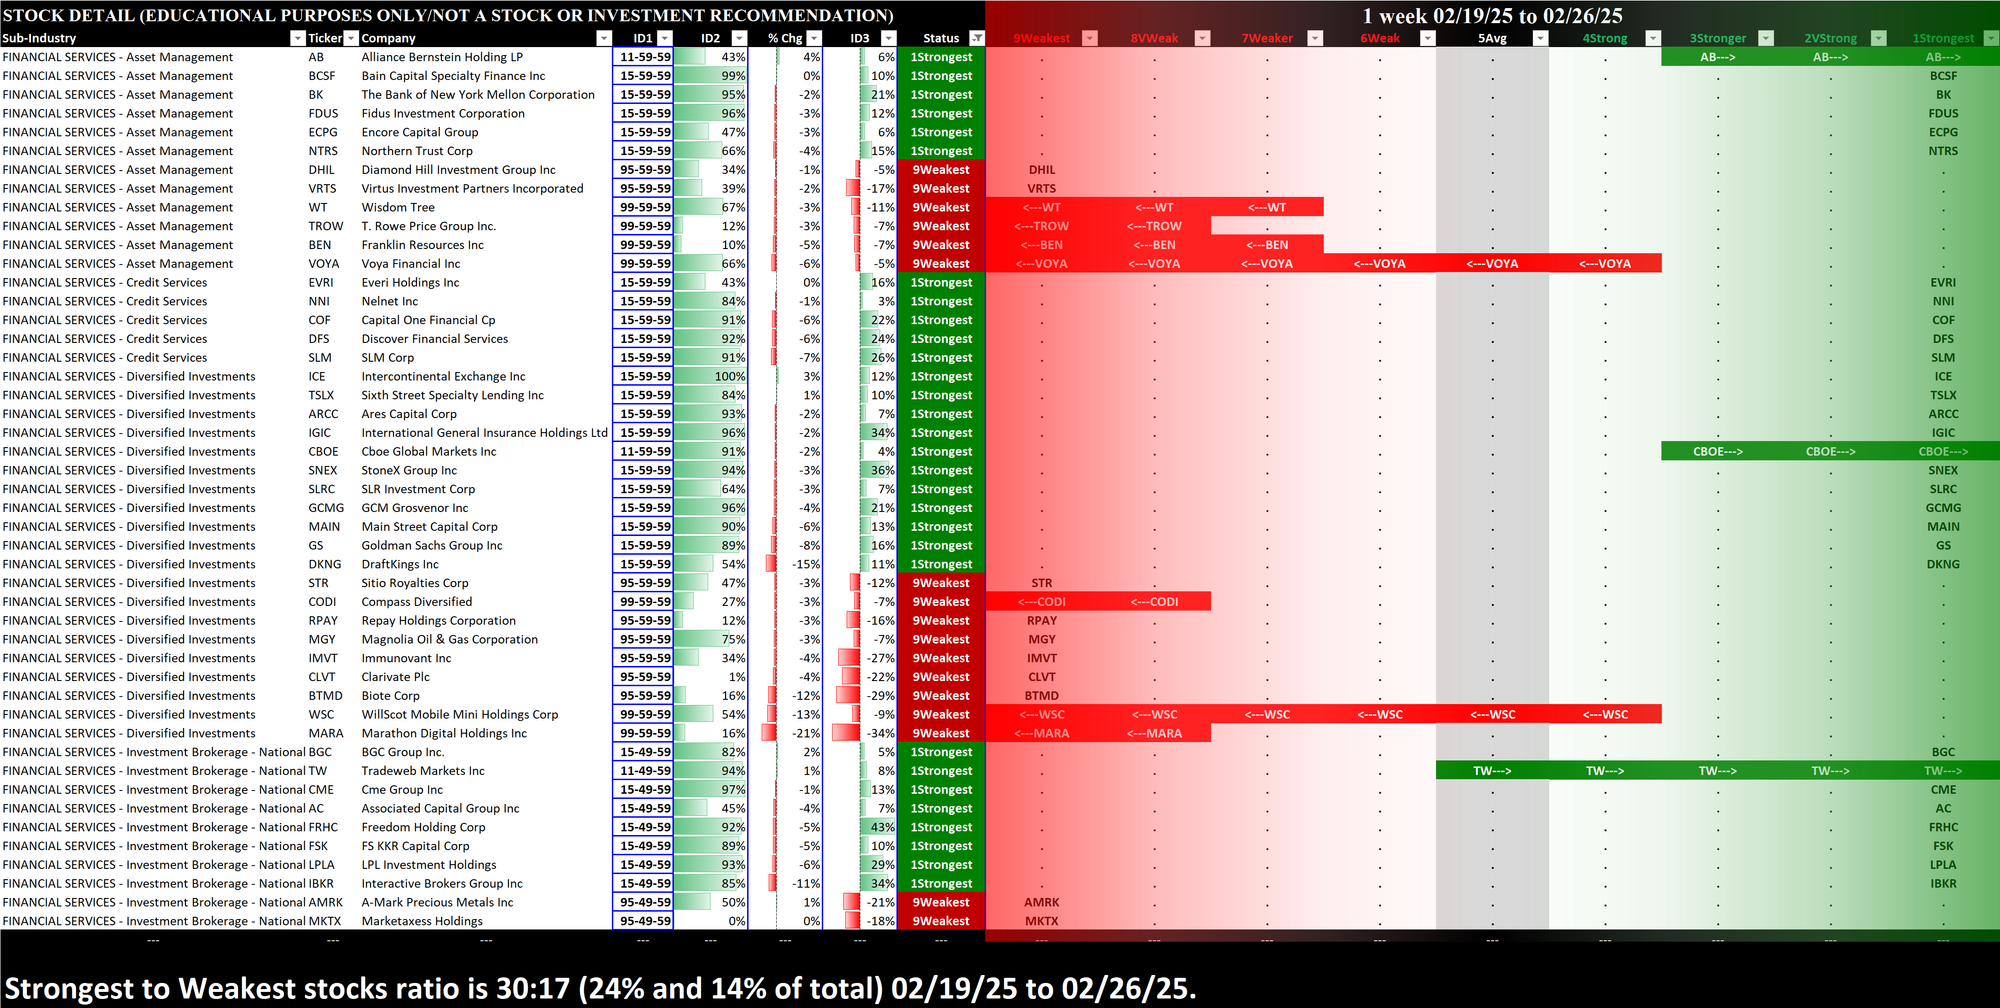Click the 'SLM' cell in the Ticker column
2000x1008 pixels.
point(332,358)
